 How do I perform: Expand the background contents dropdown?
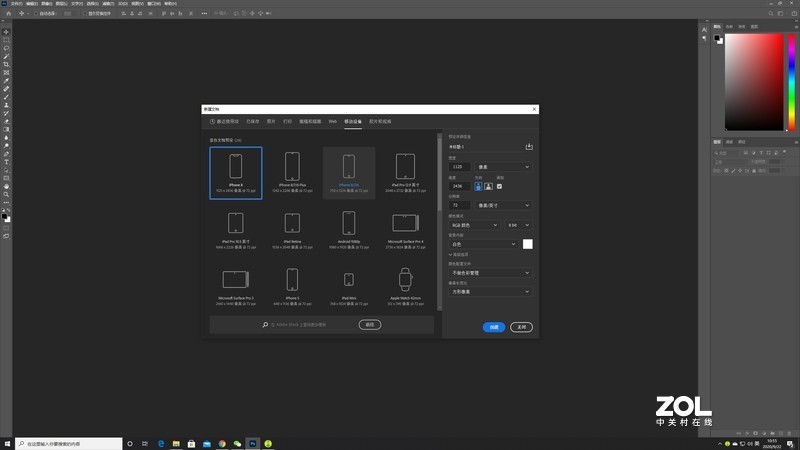(x=482, y=243)
